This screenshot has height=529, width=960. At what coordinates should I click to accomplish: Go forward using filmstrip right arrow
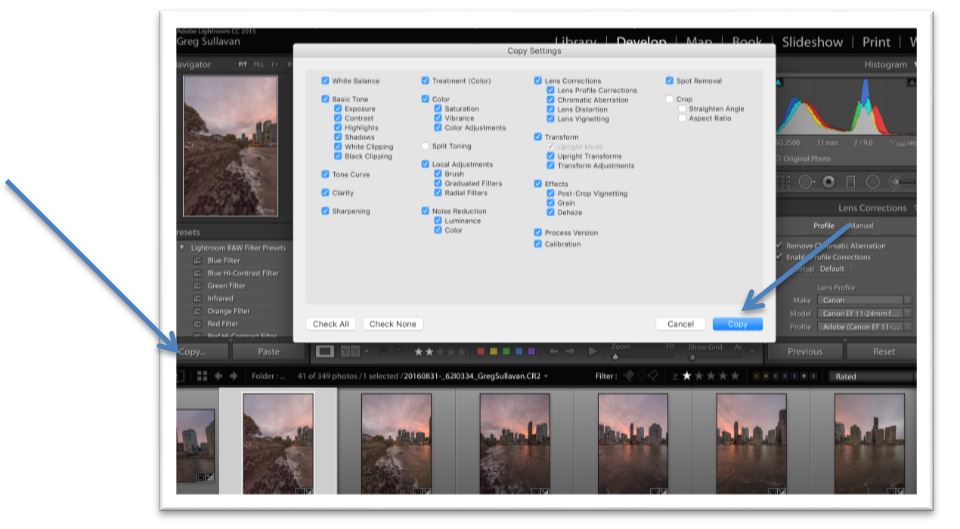click(233, 376)
